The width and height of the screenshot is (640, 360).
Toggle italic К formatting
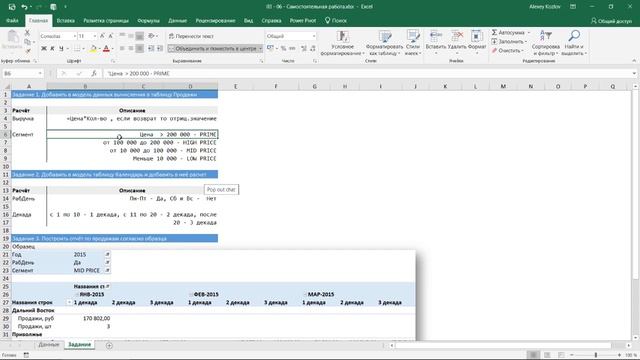[x=52, y=49]
